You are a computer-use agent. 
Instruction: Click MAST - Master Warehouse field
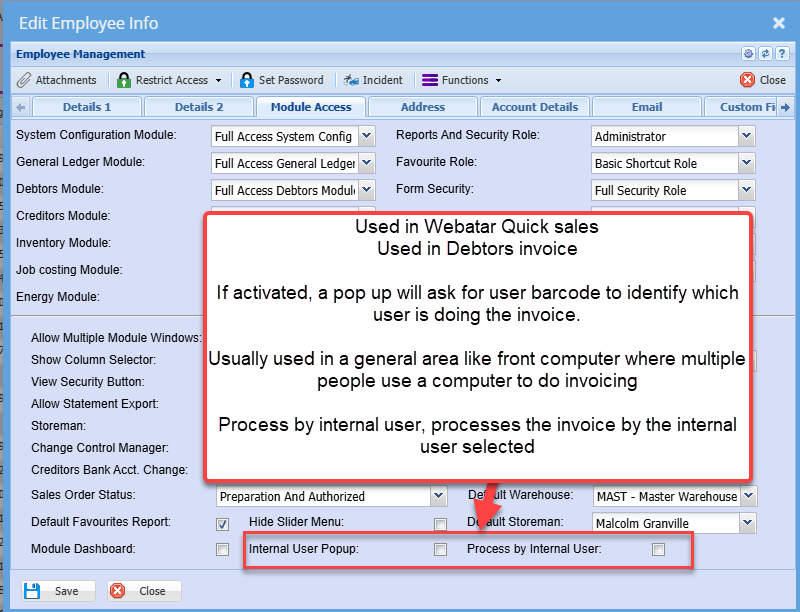[x=666, y=496]
